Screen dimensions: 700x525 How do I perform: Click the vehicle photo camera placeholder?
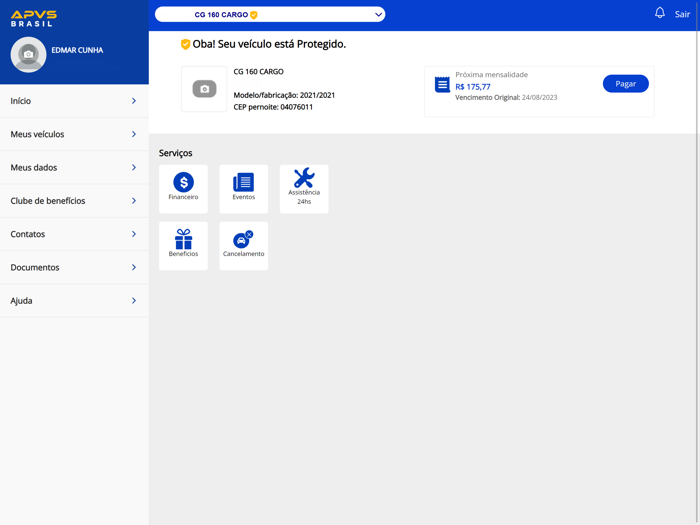[204, 89]
